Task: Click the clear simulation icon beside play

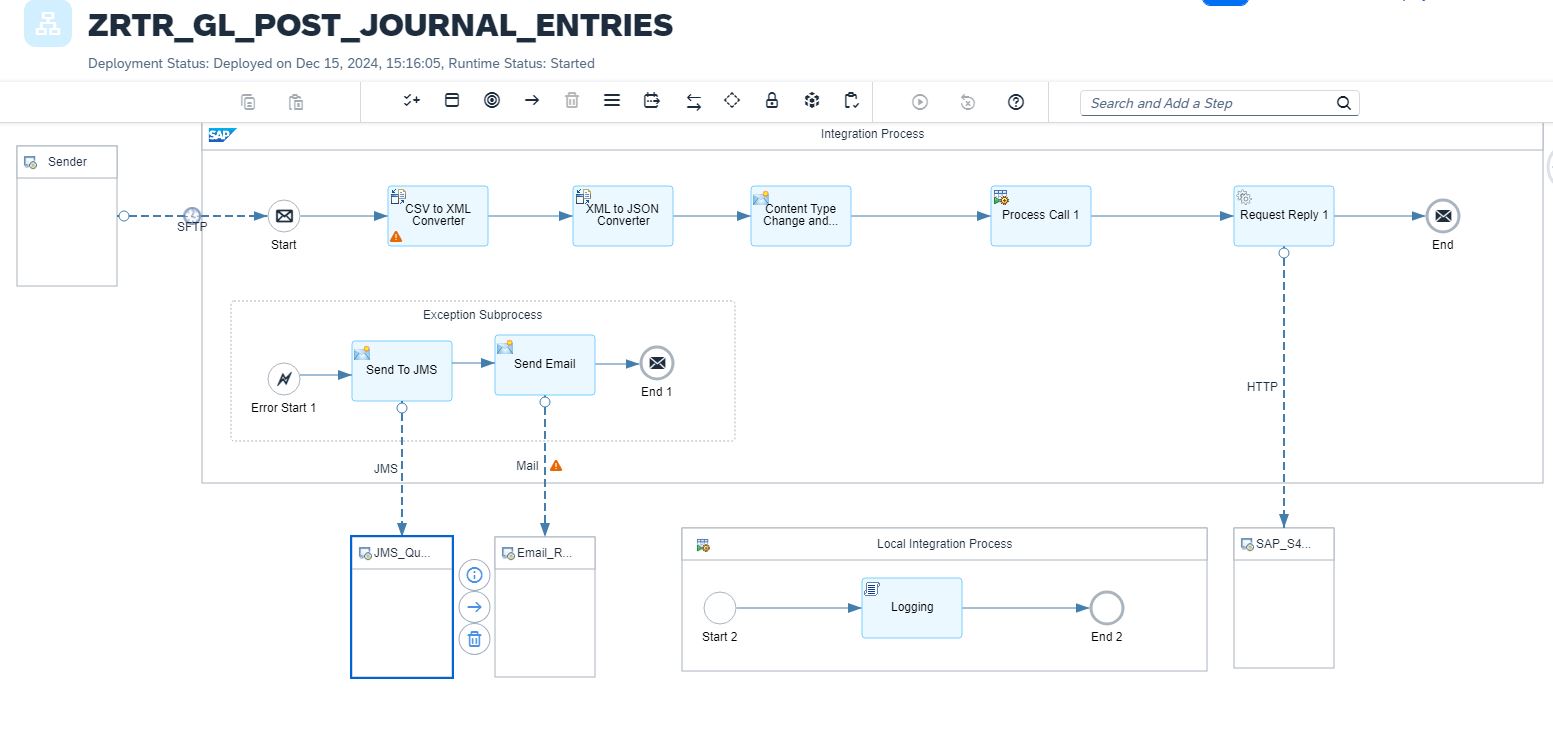Action: (x=966, y=102)
